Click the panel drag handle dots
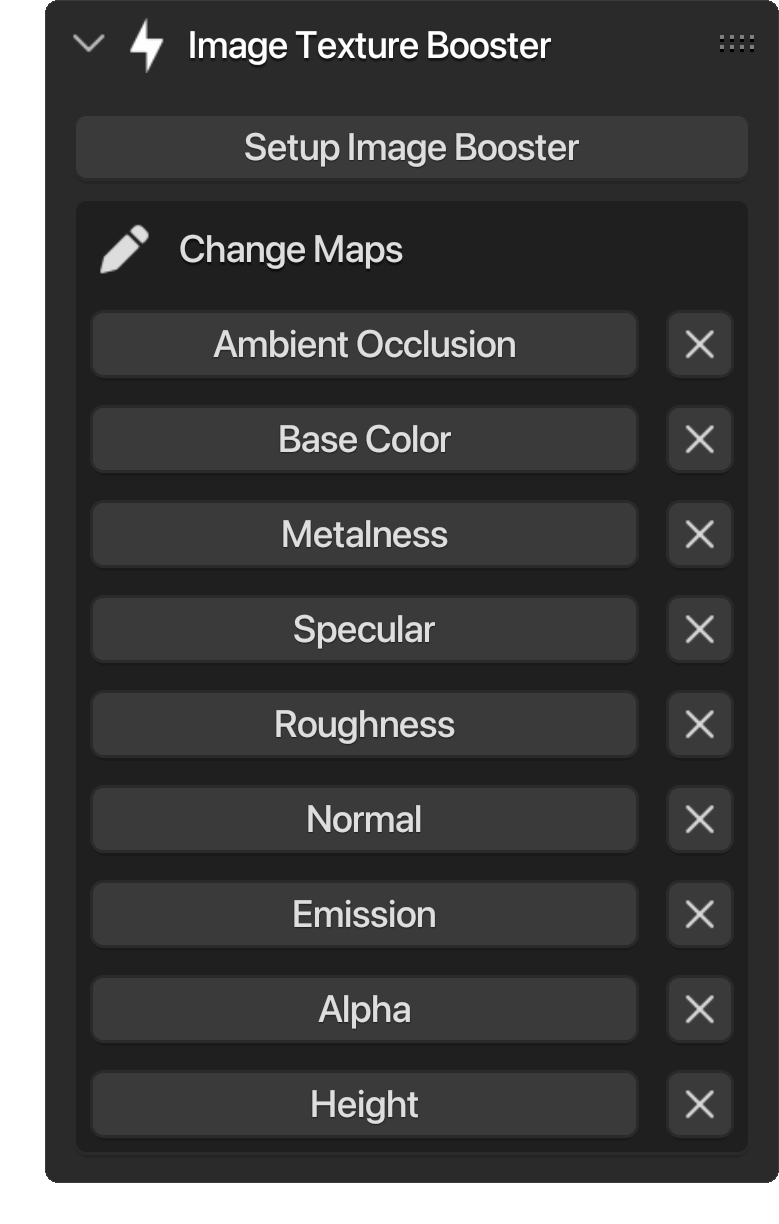This screenshot has width=779, height=1224. coord(737,44)
